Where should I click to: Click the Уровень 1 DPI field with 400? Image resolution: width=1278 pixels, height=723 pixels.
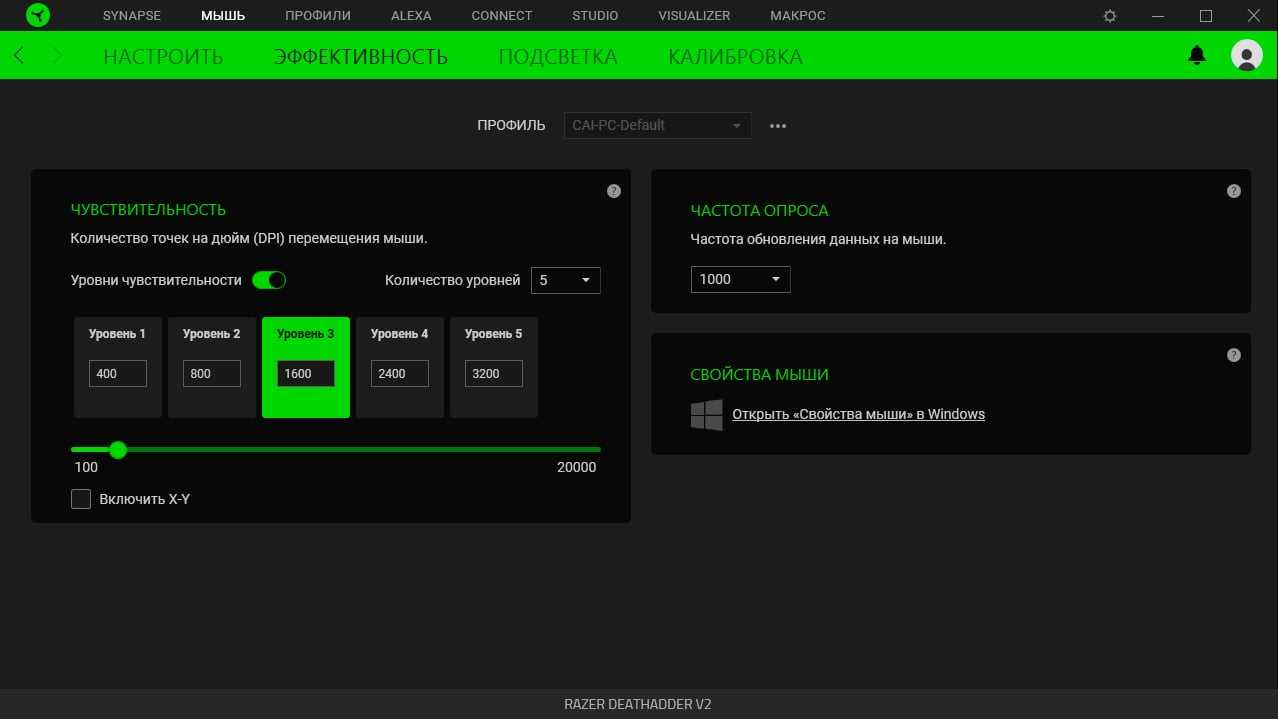(x=118, y=373)
